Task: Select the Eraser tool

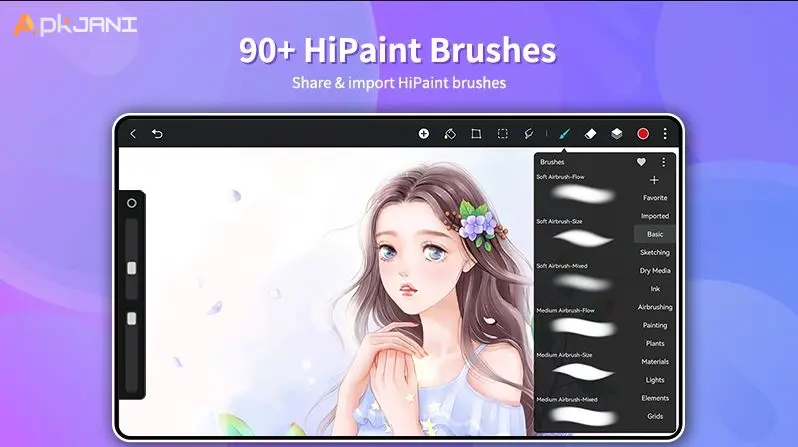Action: click(x=590, y=134)
